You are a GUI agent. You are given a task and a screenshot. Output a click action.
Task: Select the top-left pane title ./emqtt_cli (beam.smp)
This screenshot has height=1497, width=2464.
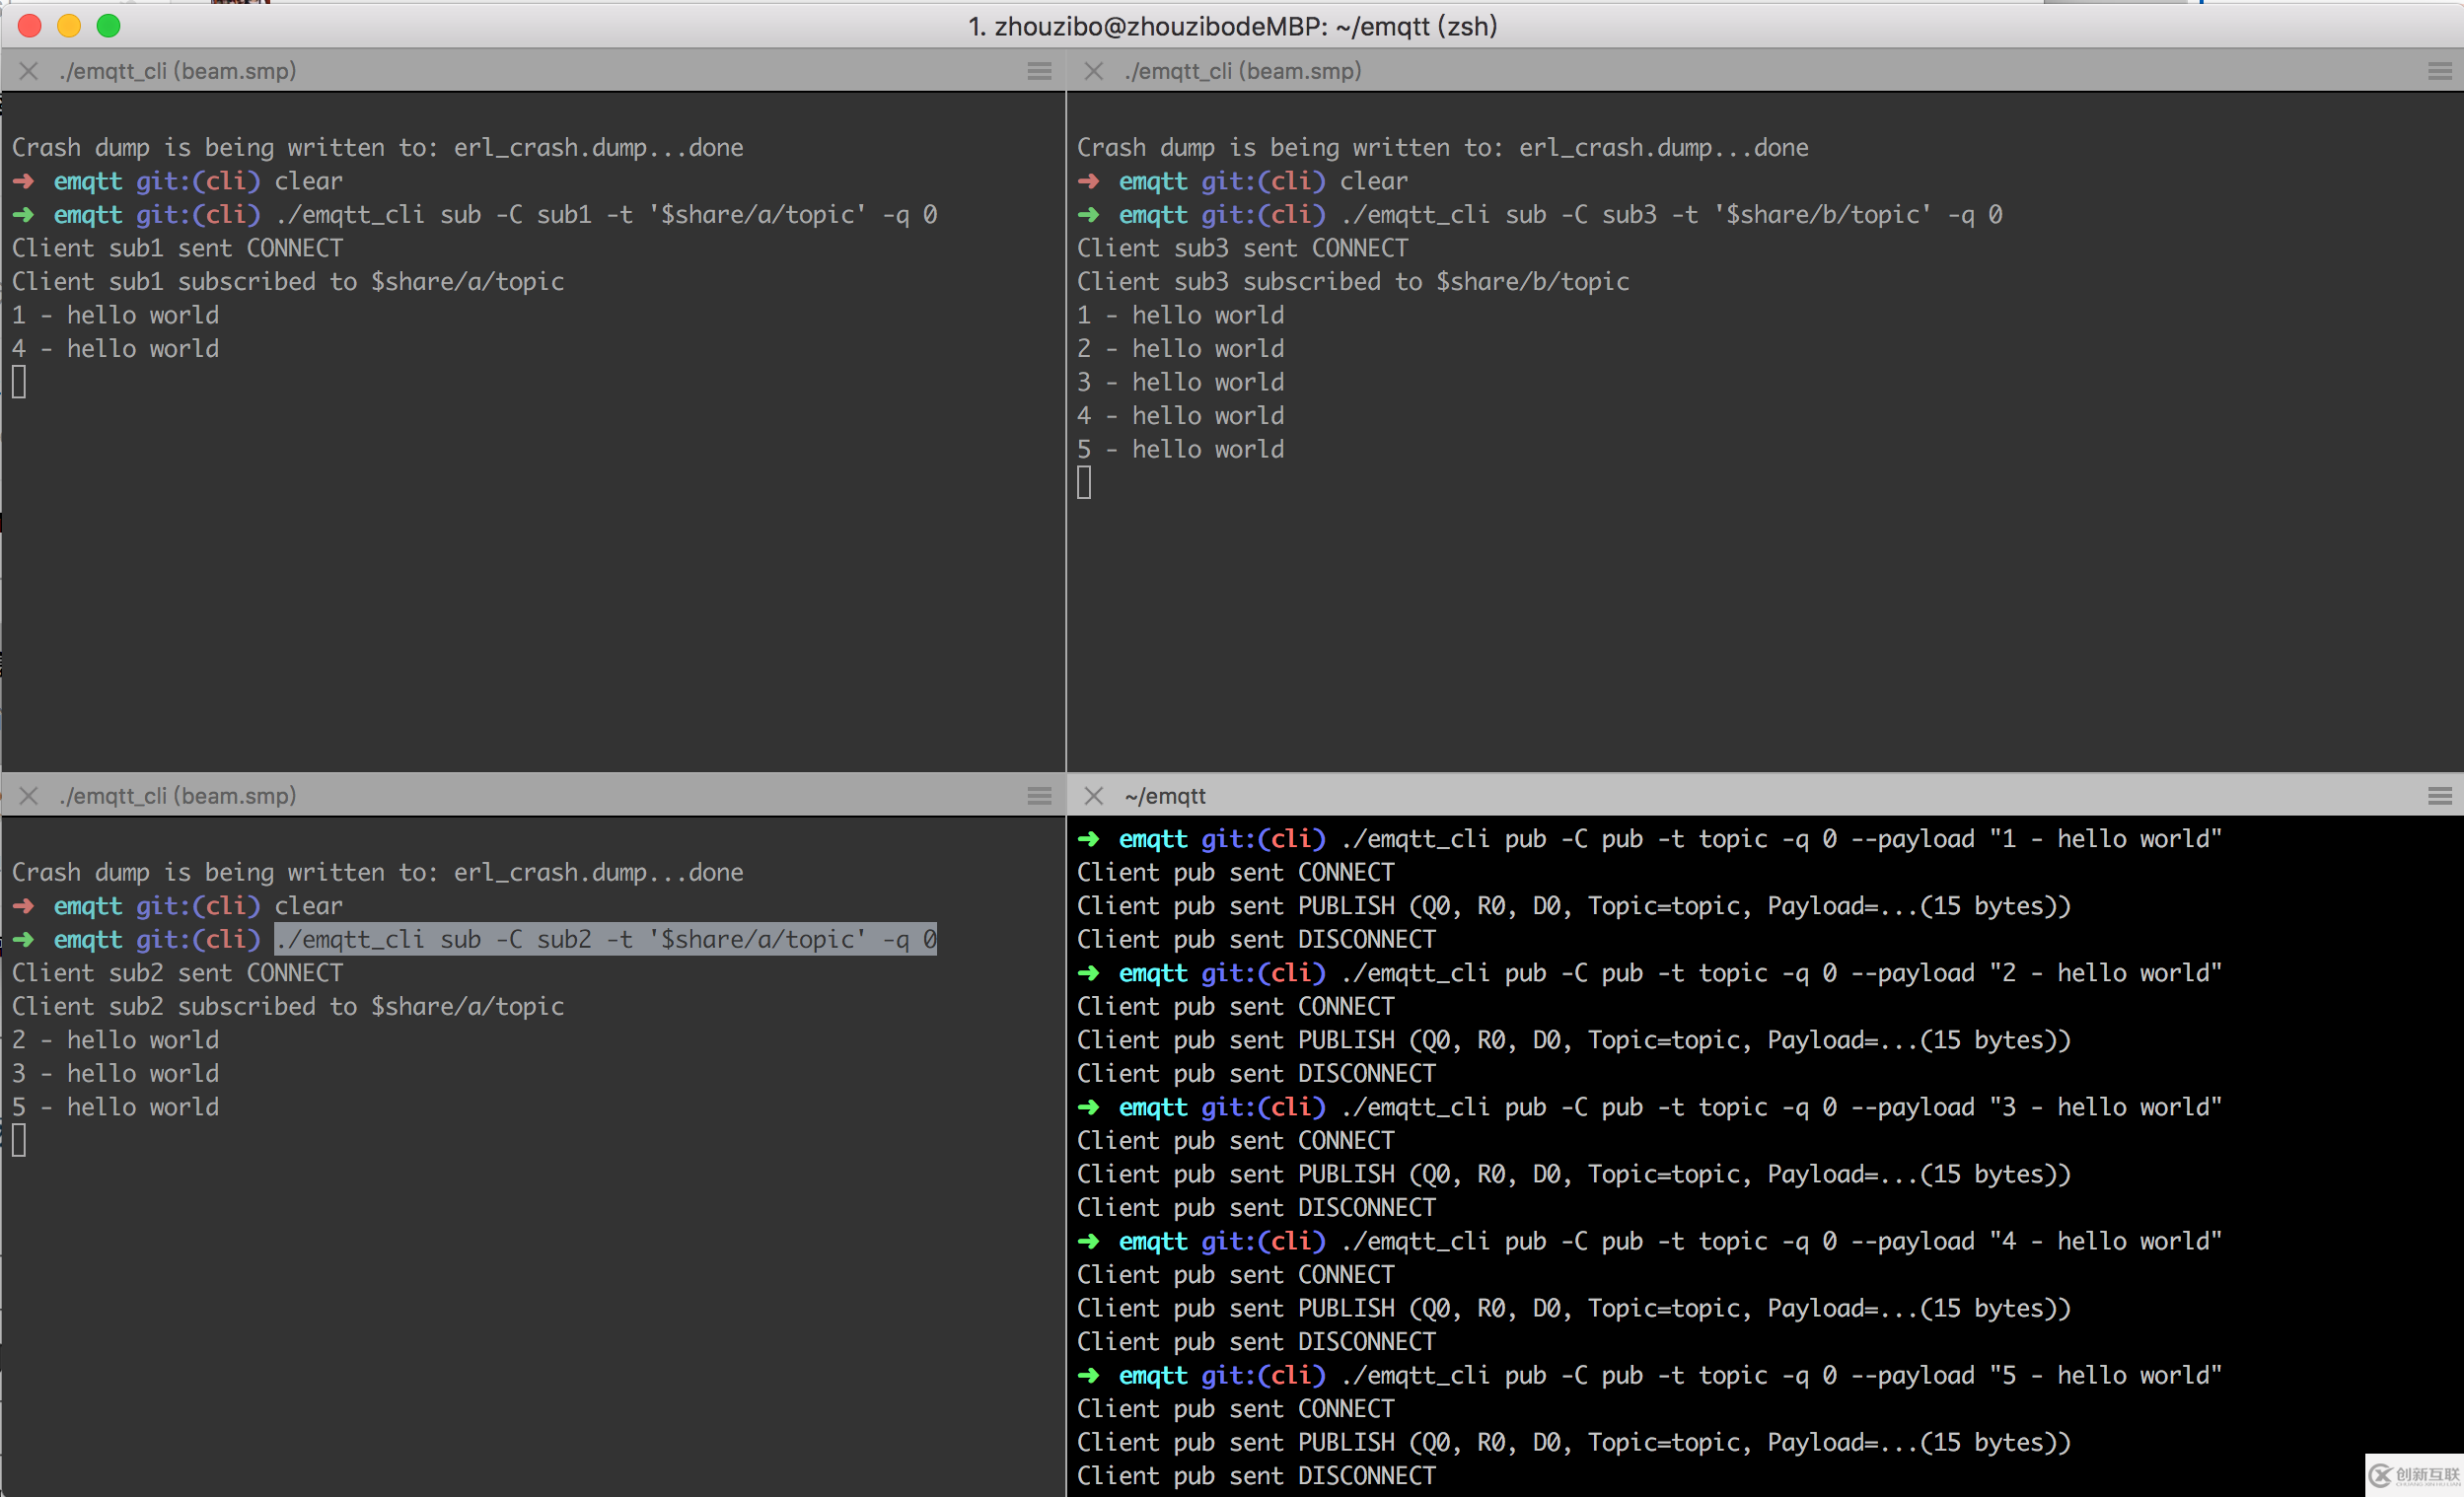point(178,71)
